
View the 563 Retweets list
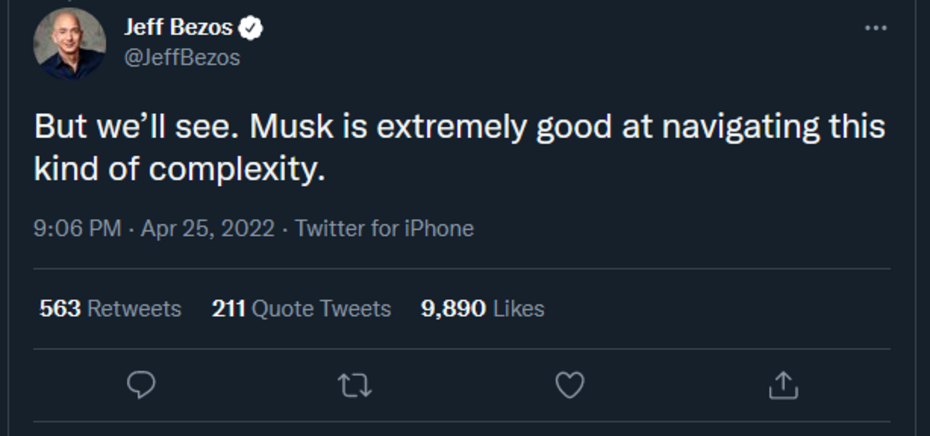[x=110, y=309]
